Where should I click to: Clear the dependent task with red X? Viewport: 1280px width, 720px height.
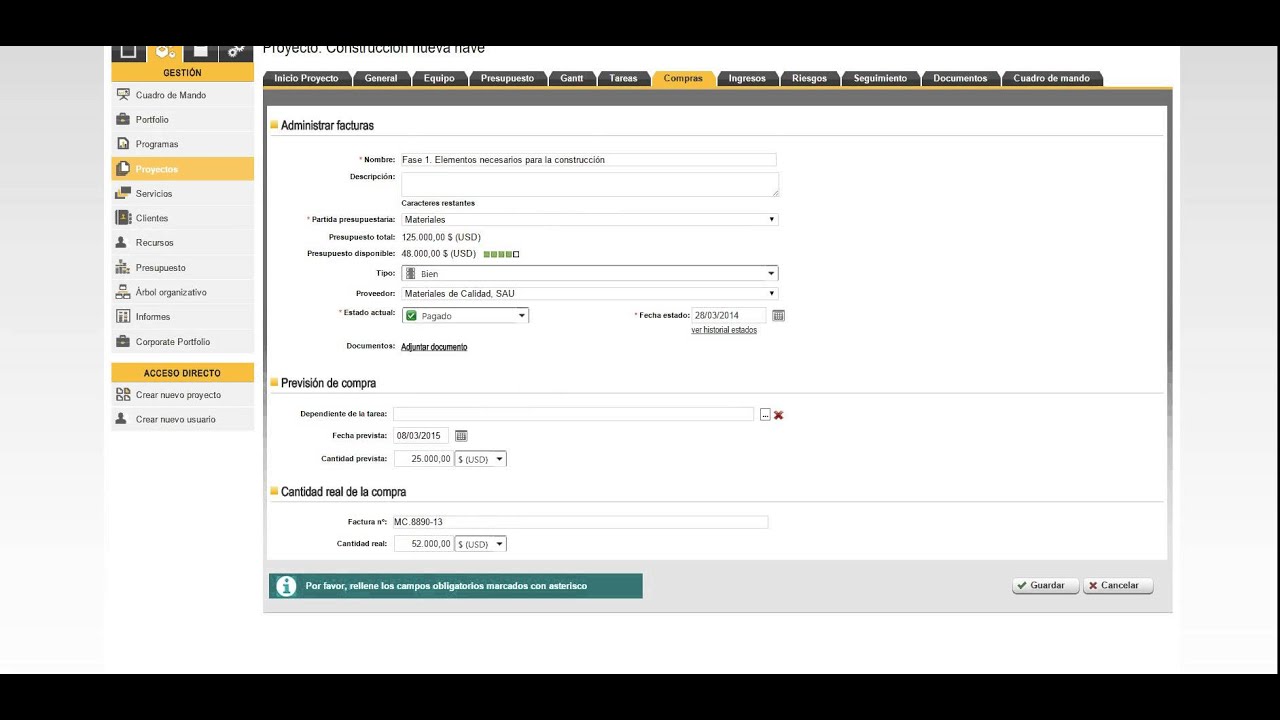click(x=779, y=415)
